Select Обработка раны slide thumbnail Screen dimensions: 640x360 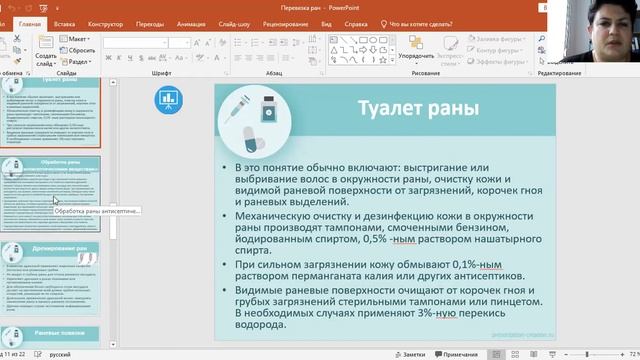[x=51, y=194]
